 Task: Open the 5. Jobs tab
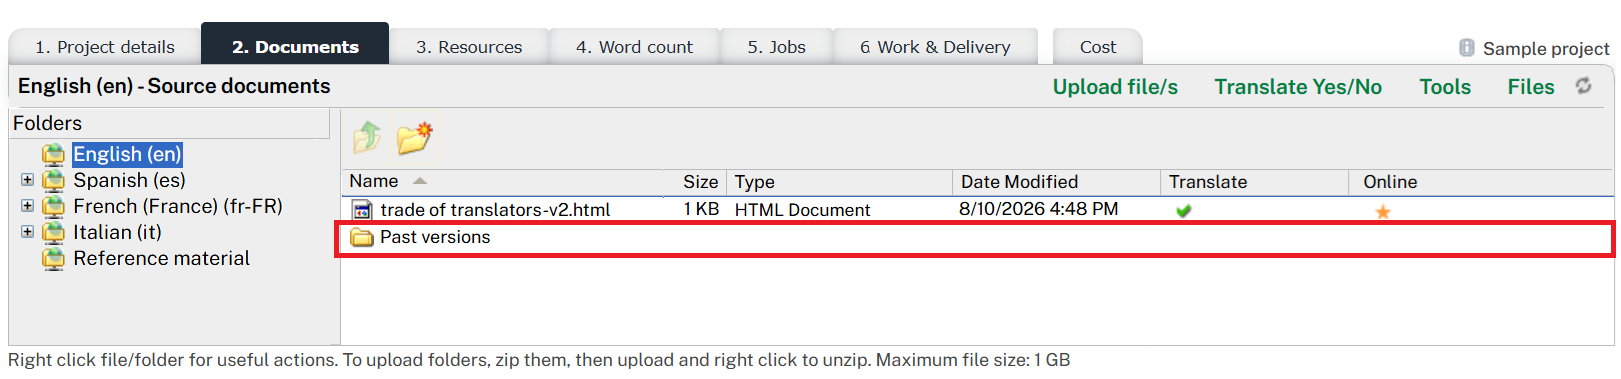tap(776, 47)
